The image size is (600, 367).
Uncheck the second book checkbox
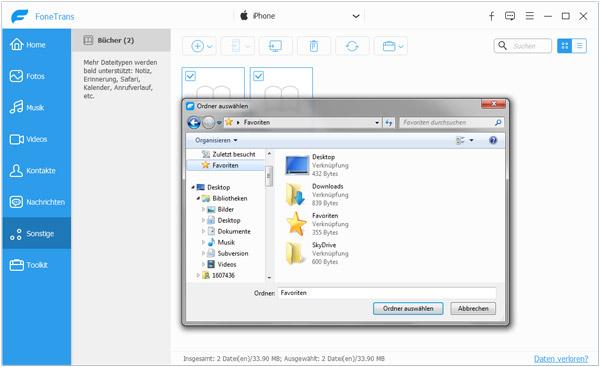(x=259, y=76)
